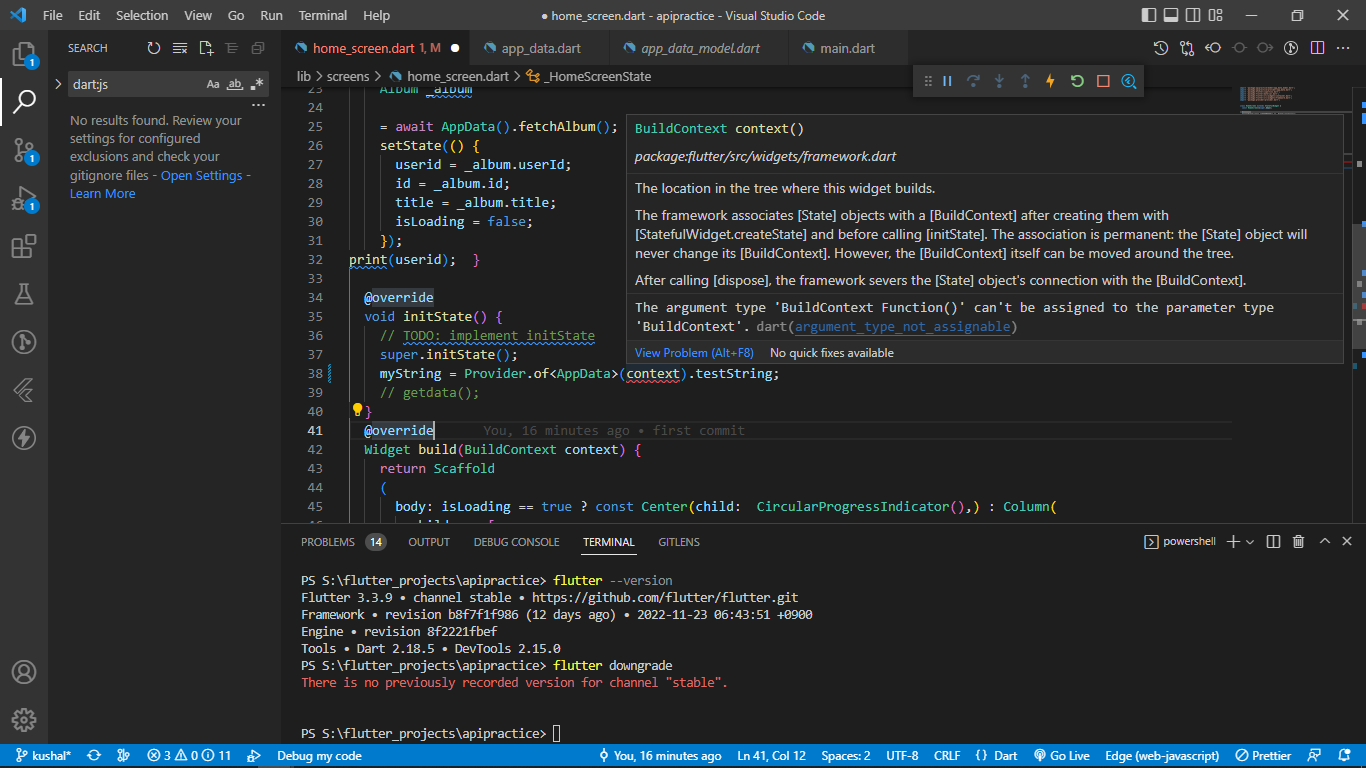
Task: Open the GITLENS panel tab
Action: (x=679, y=542)
